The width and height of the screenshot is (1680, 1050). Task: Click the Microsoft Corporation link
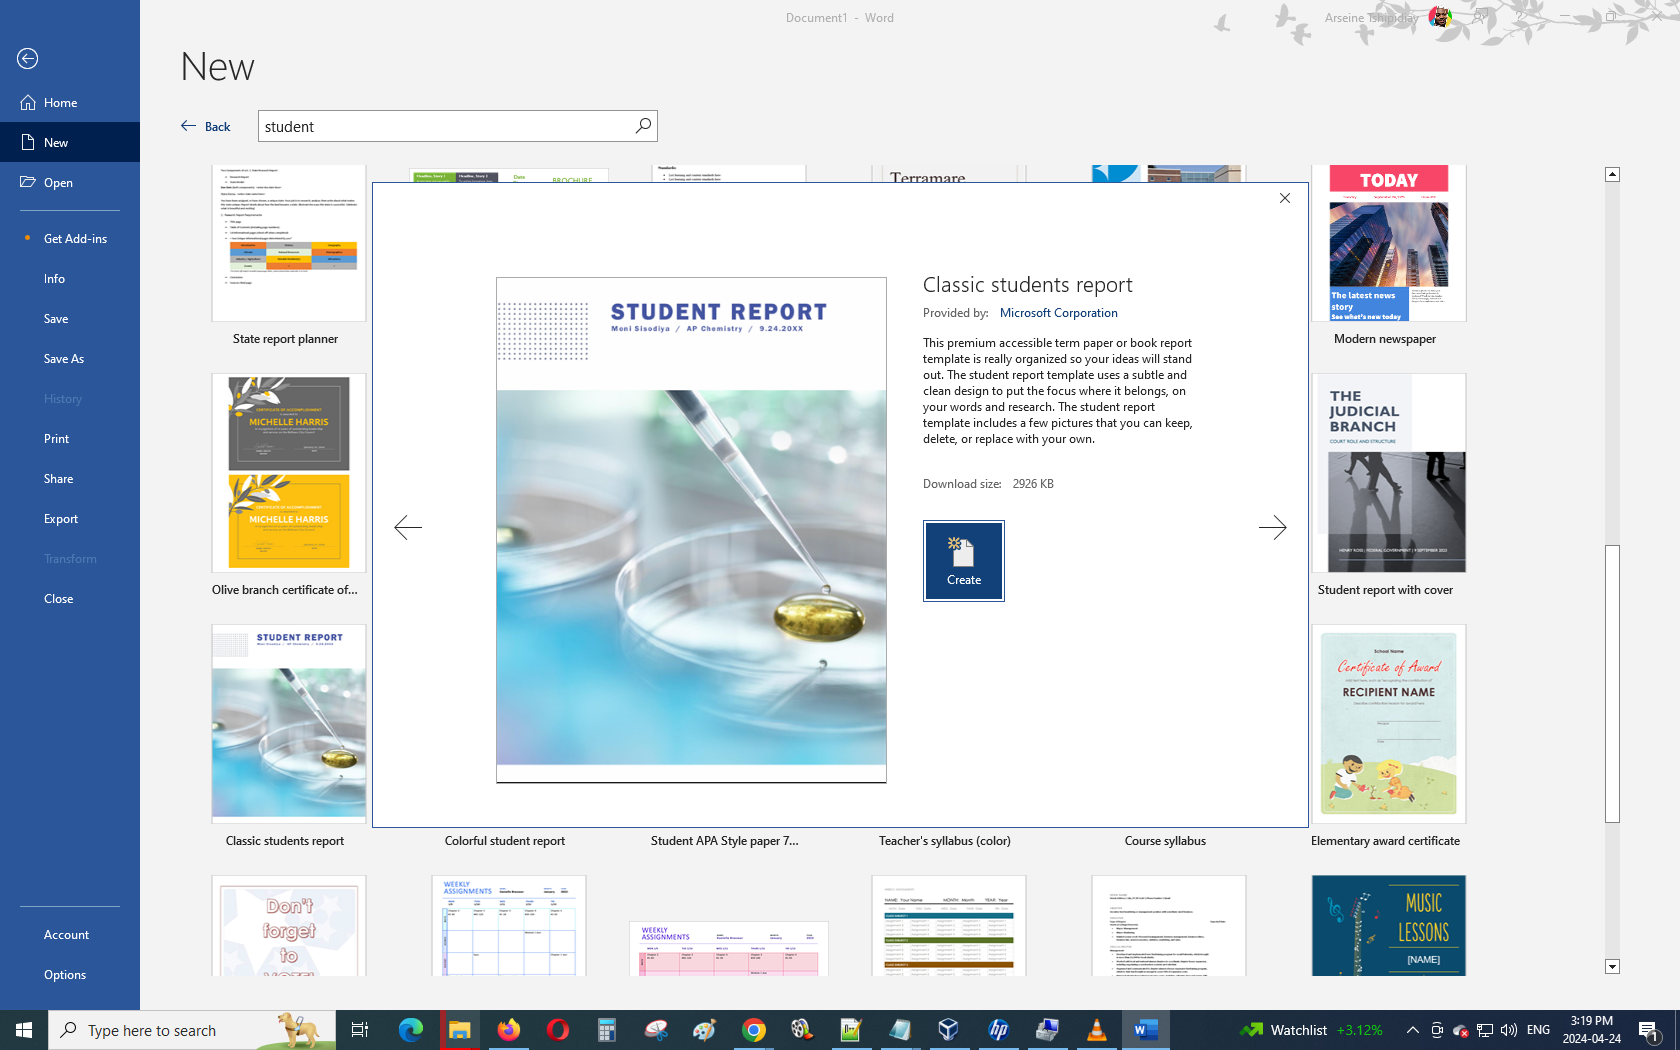[1058, 313]
